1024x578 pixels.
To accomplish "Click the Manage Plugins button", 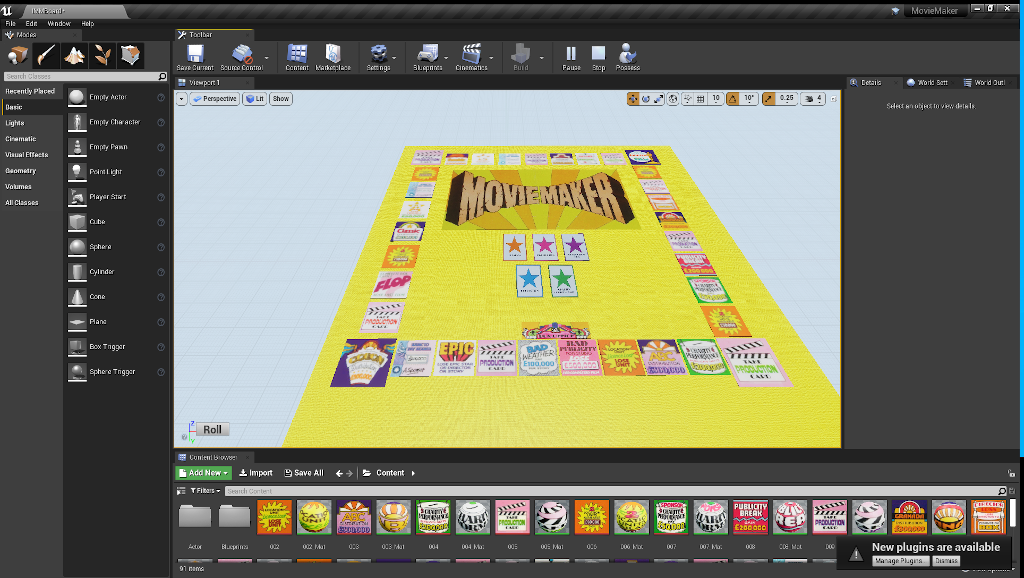I will [899, 561].
